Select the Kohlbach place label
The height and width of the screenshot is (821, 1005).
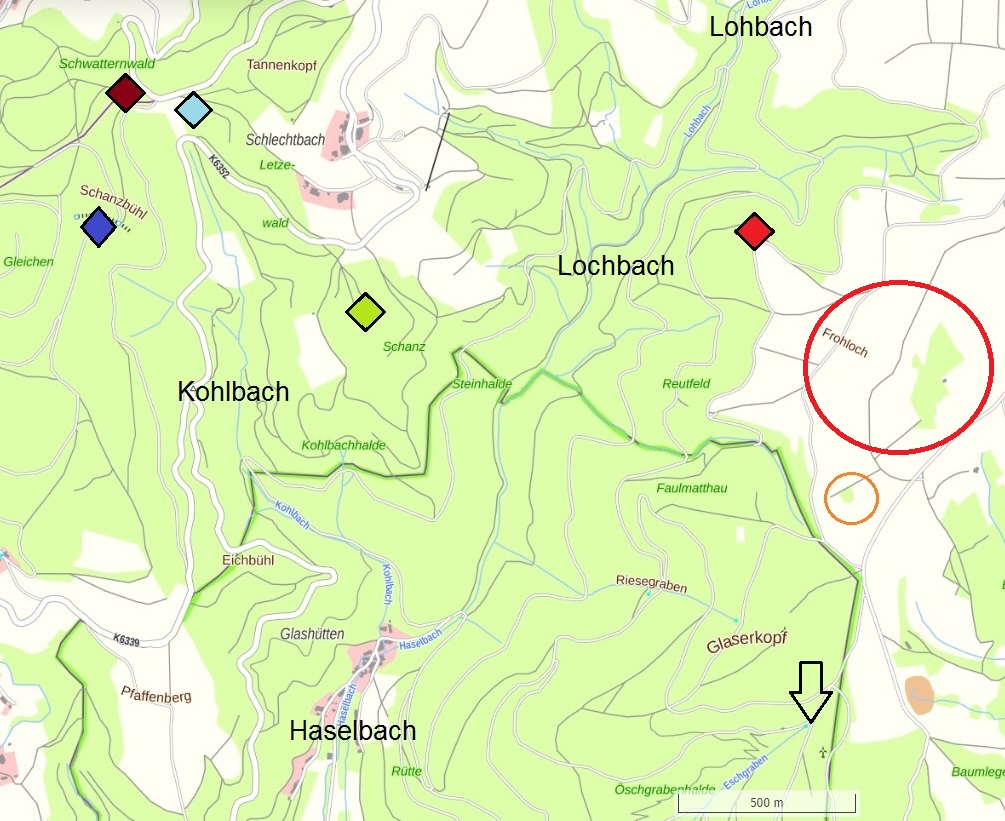pos(233,391)
